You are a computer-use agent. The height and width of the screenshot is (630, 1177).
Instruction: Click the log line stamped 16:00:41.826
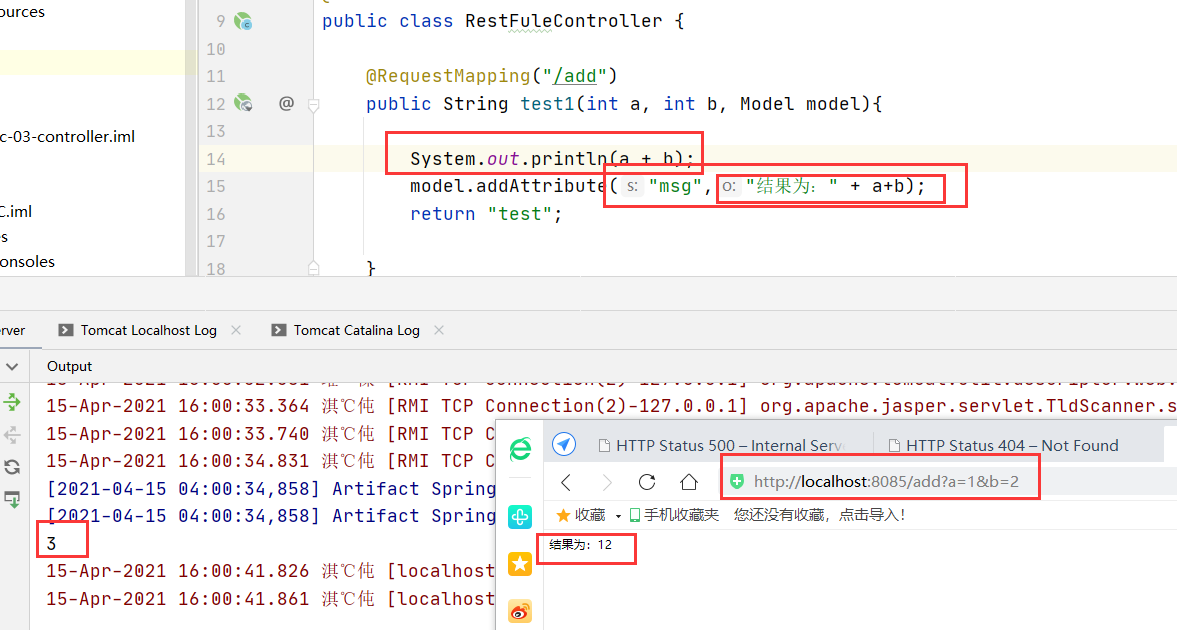tap(271, 571)
